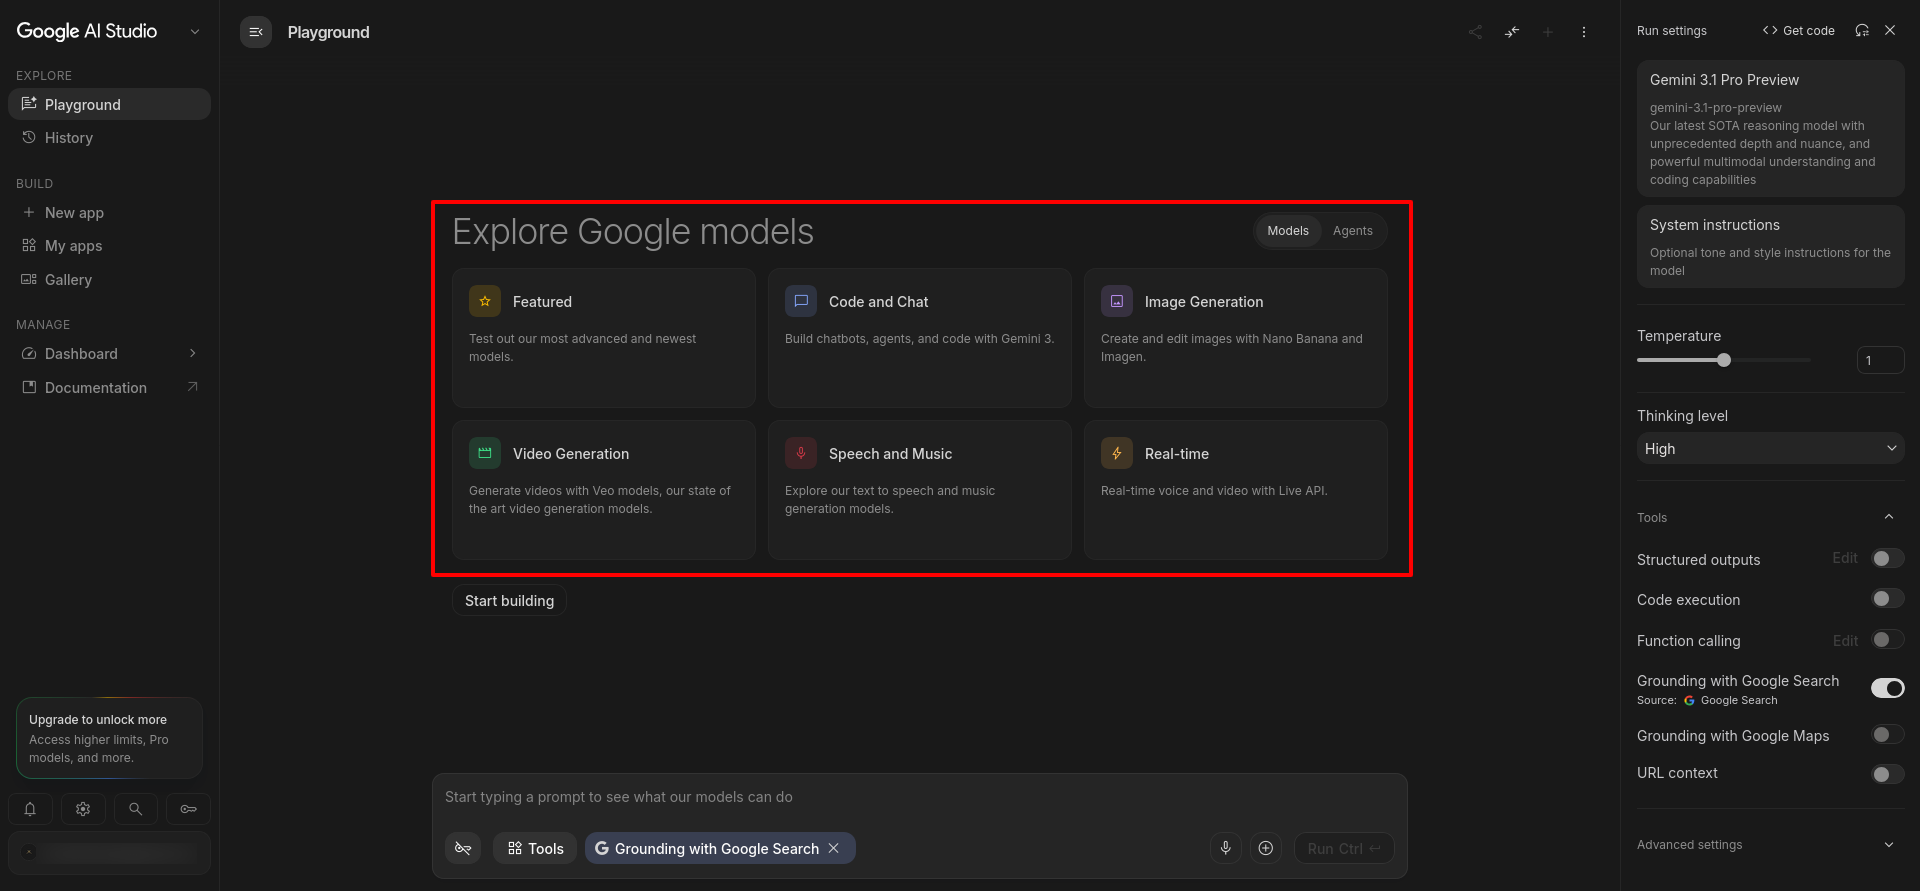Open Playground in sidebar
The width and height of the screenshot is (1920, 891).
coord(109,104)
